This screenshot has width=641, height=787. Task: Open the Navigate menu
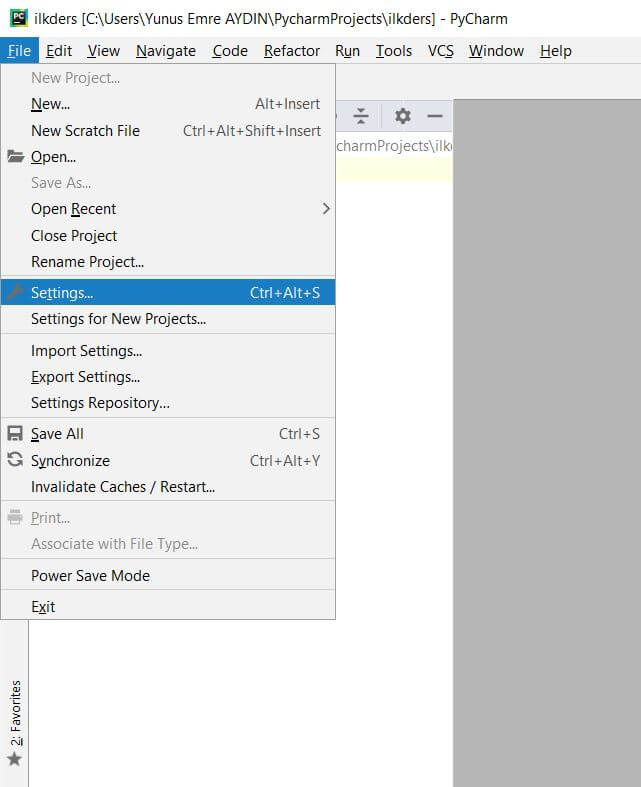click(x=166, y=51)
